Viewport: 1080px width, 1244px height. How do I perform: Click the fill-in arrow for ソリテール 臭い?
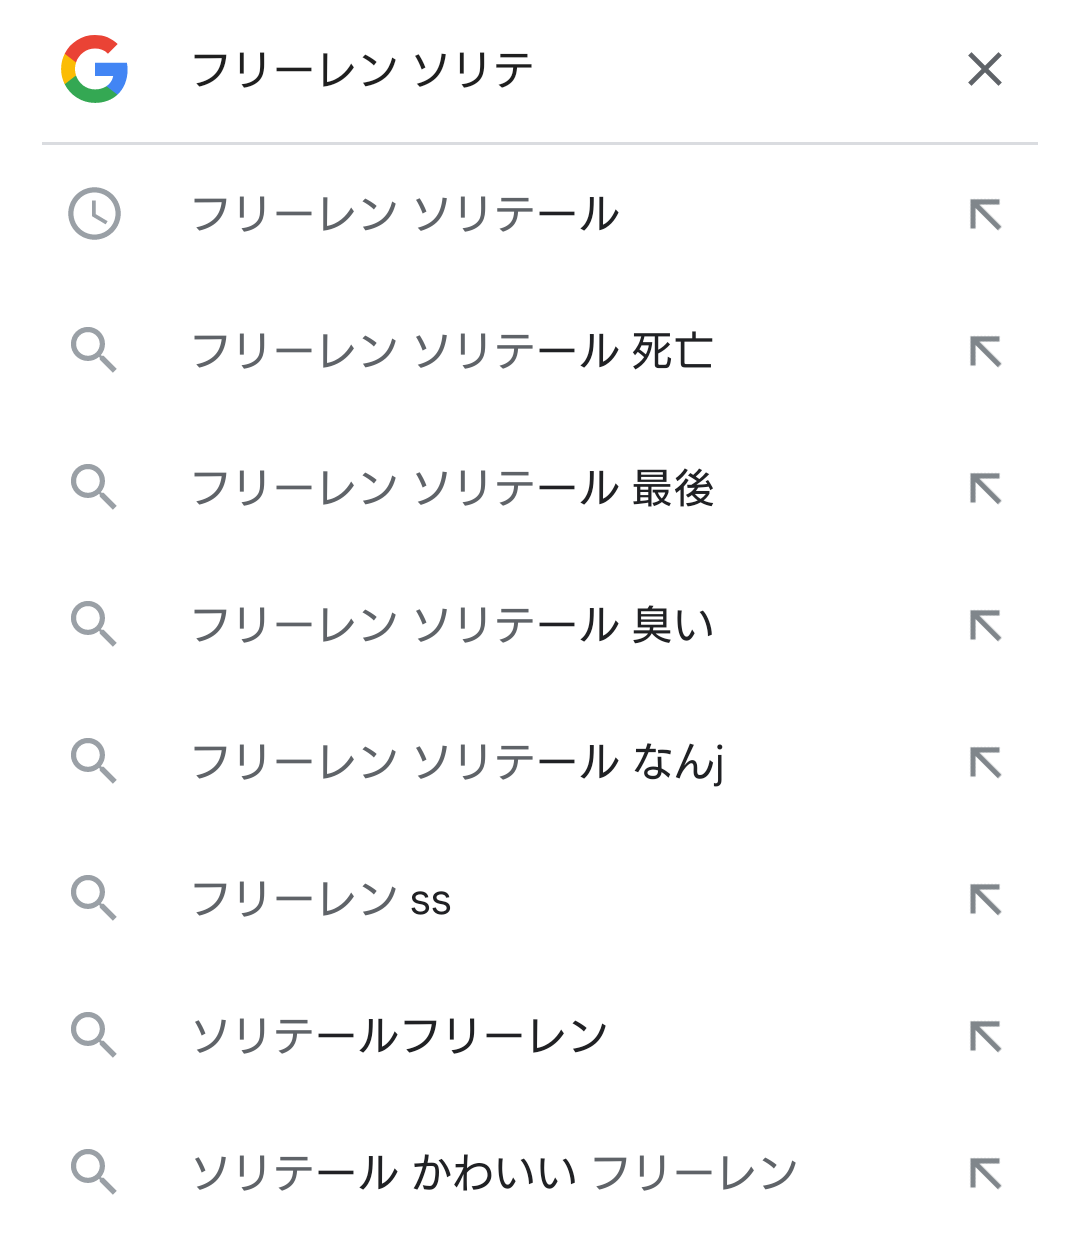[x=985, y=625]
